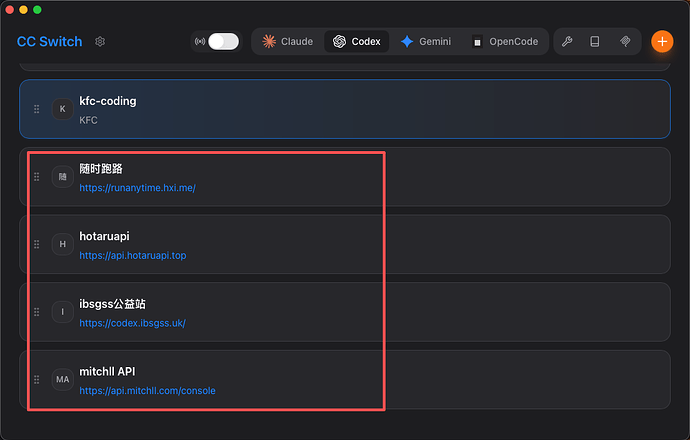Screen dimensions: 690x440
Task: Add a new provider with the orange plus button
Action: 662,42
